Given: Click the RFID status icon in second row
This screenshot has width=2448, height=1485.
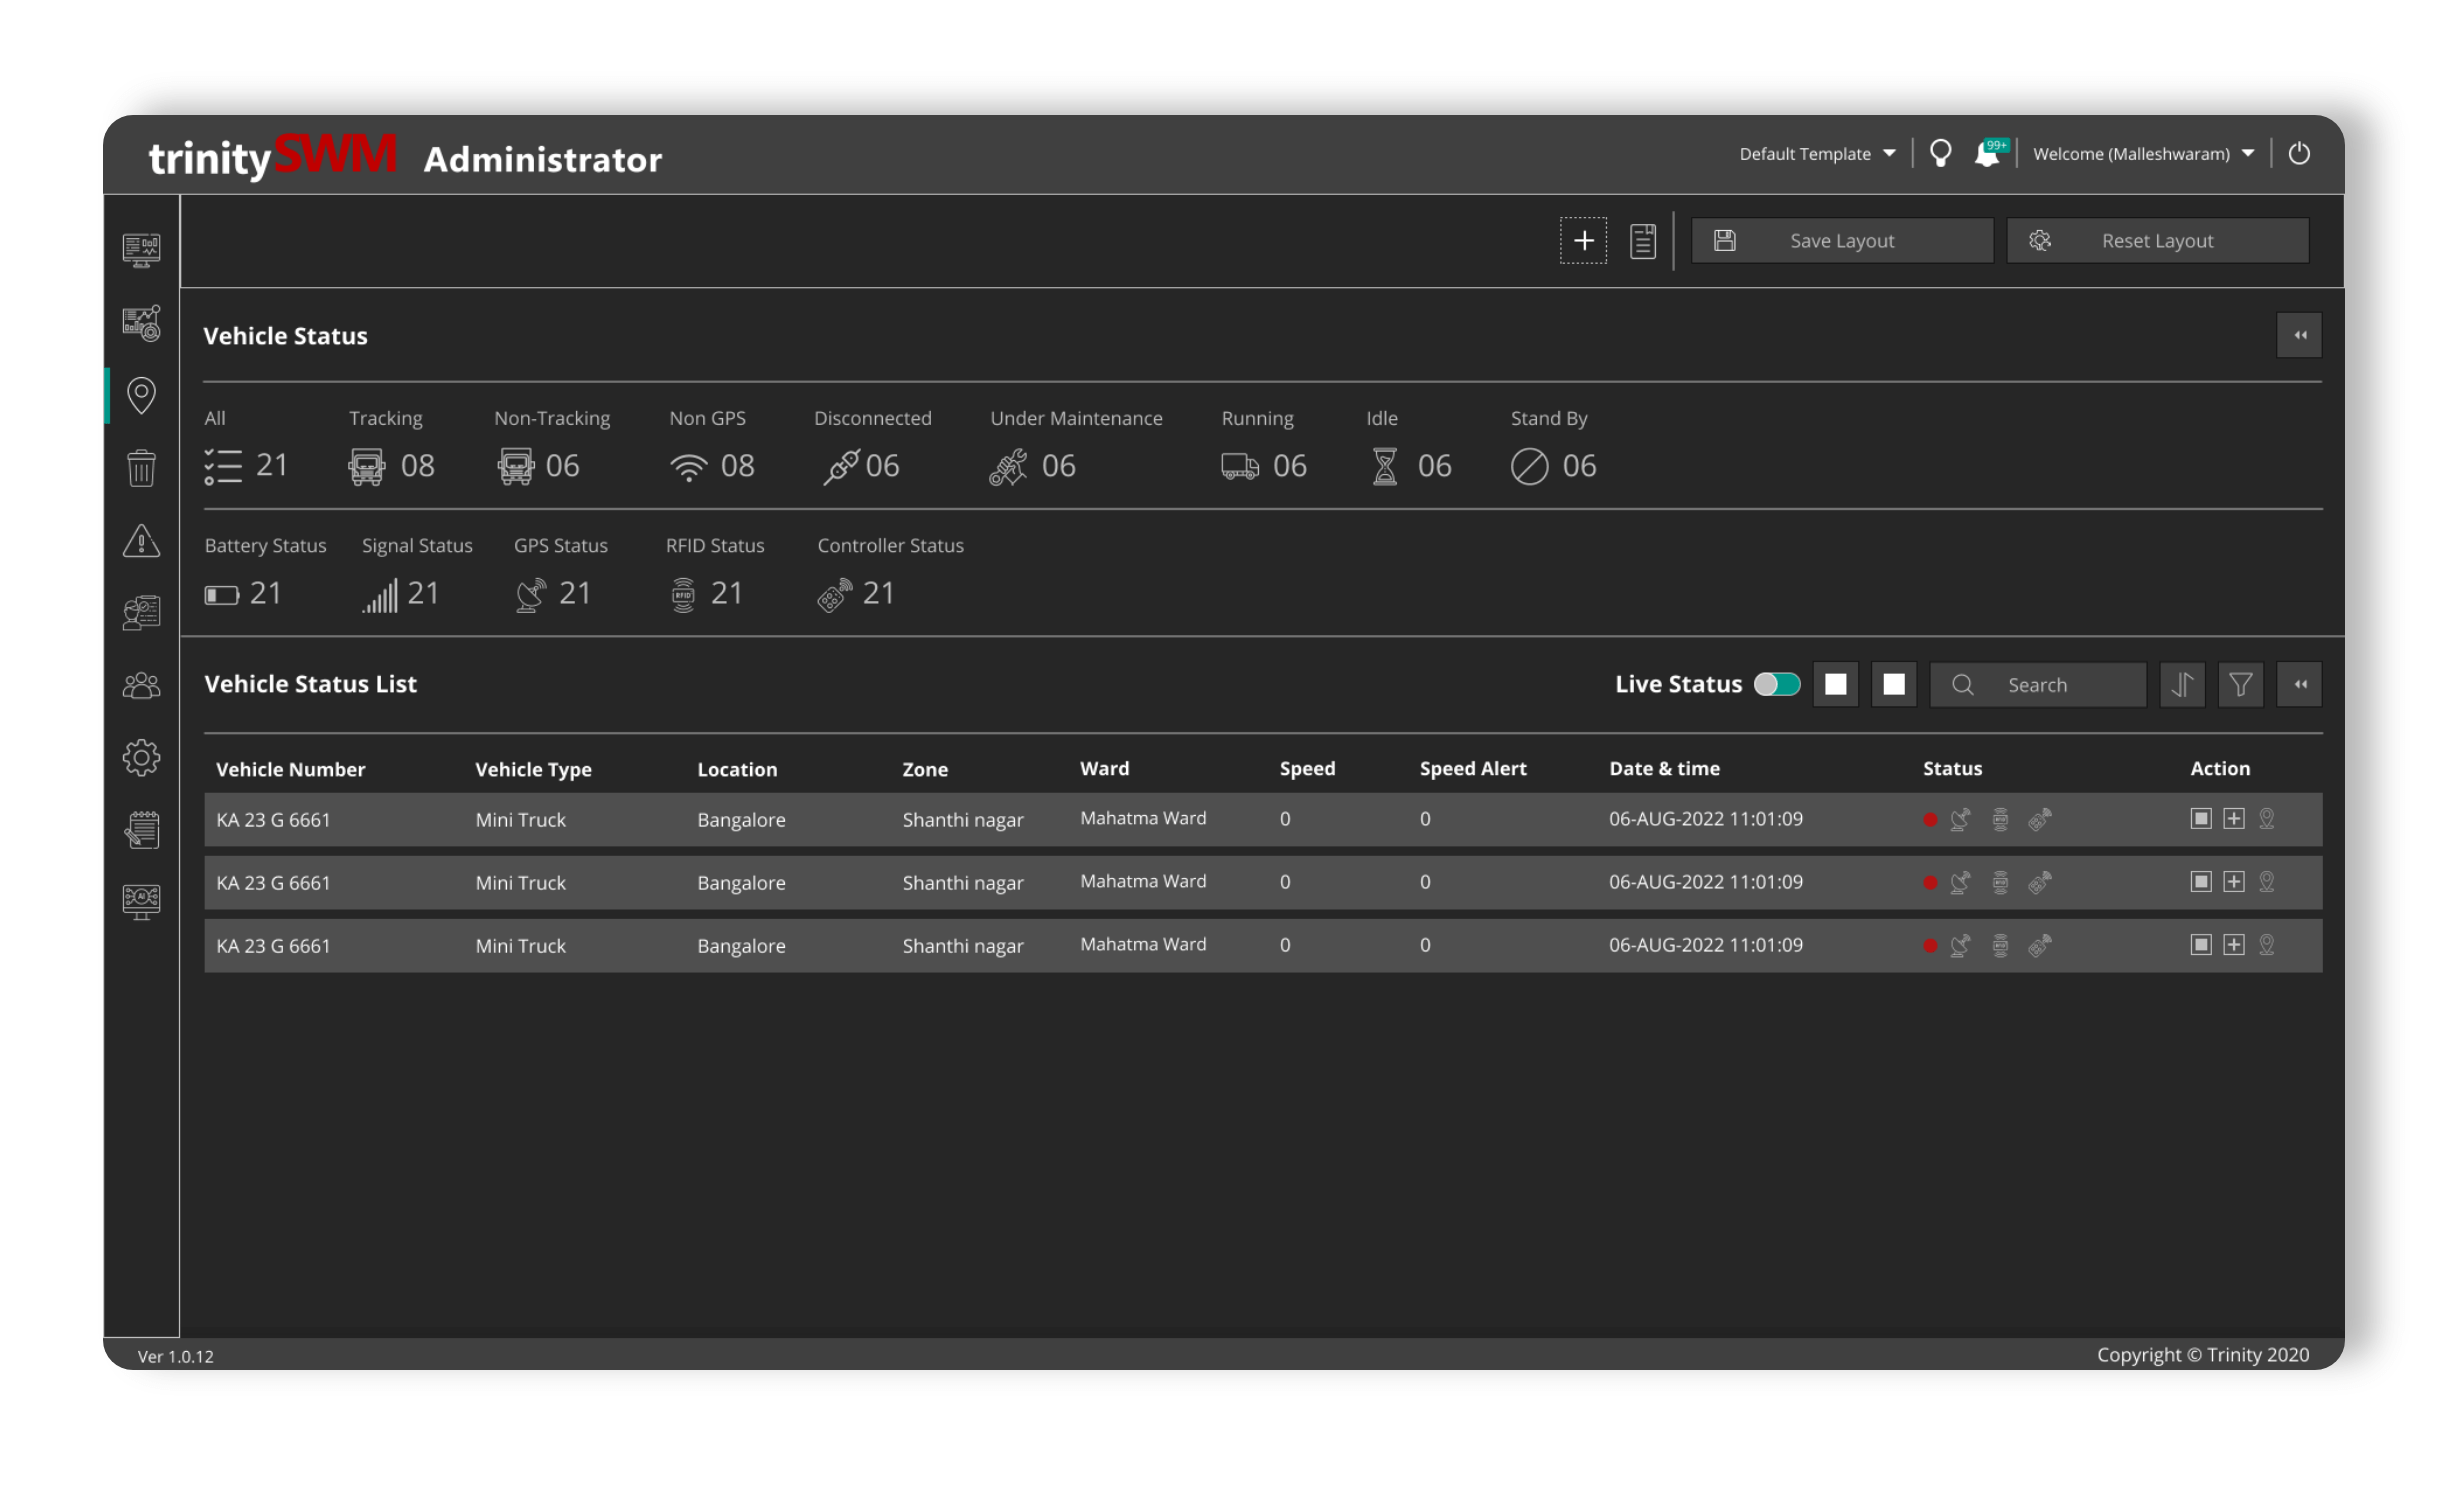Looking at the screenshot, I should (1999, 882).
